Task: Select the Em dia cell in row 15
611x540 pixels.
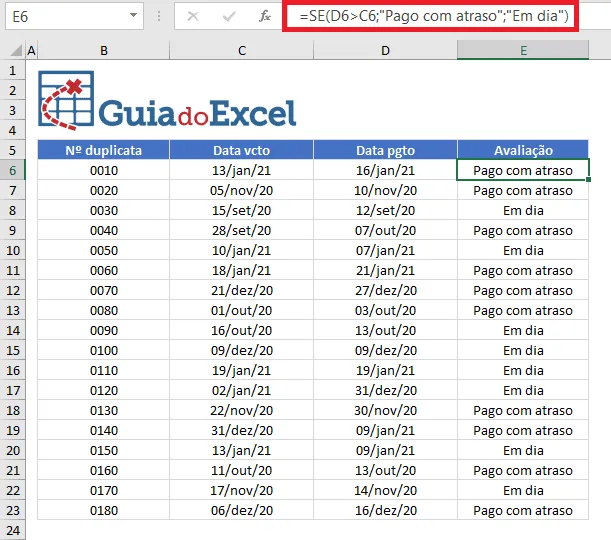Action: coord(523,350)
